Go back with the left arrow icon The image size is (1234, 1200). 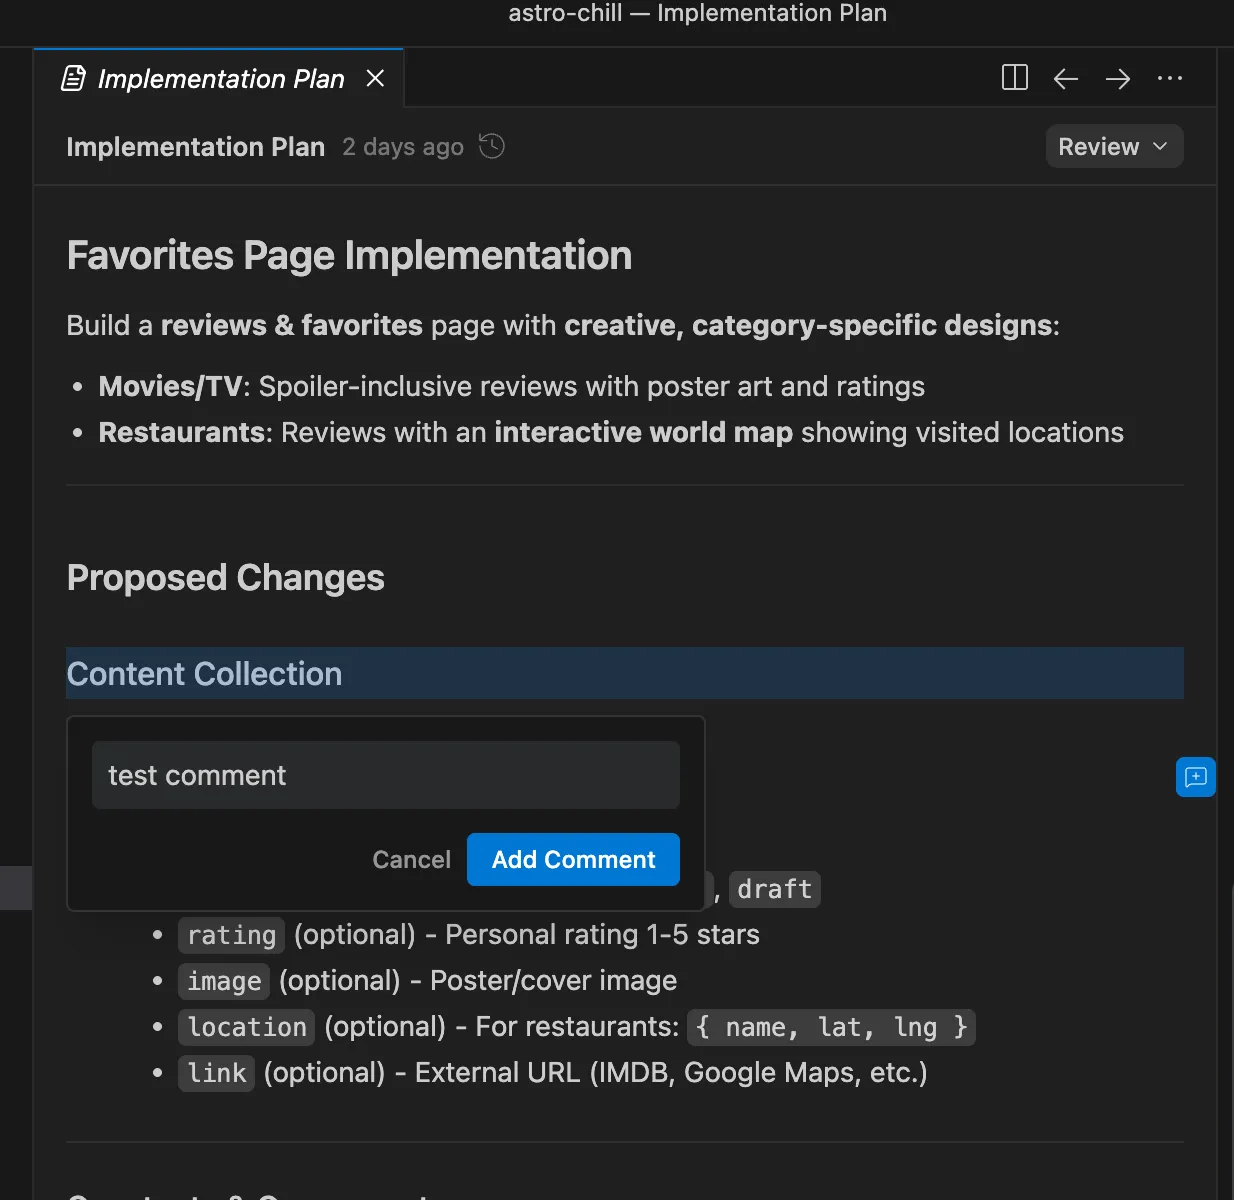click(1065, 78)
